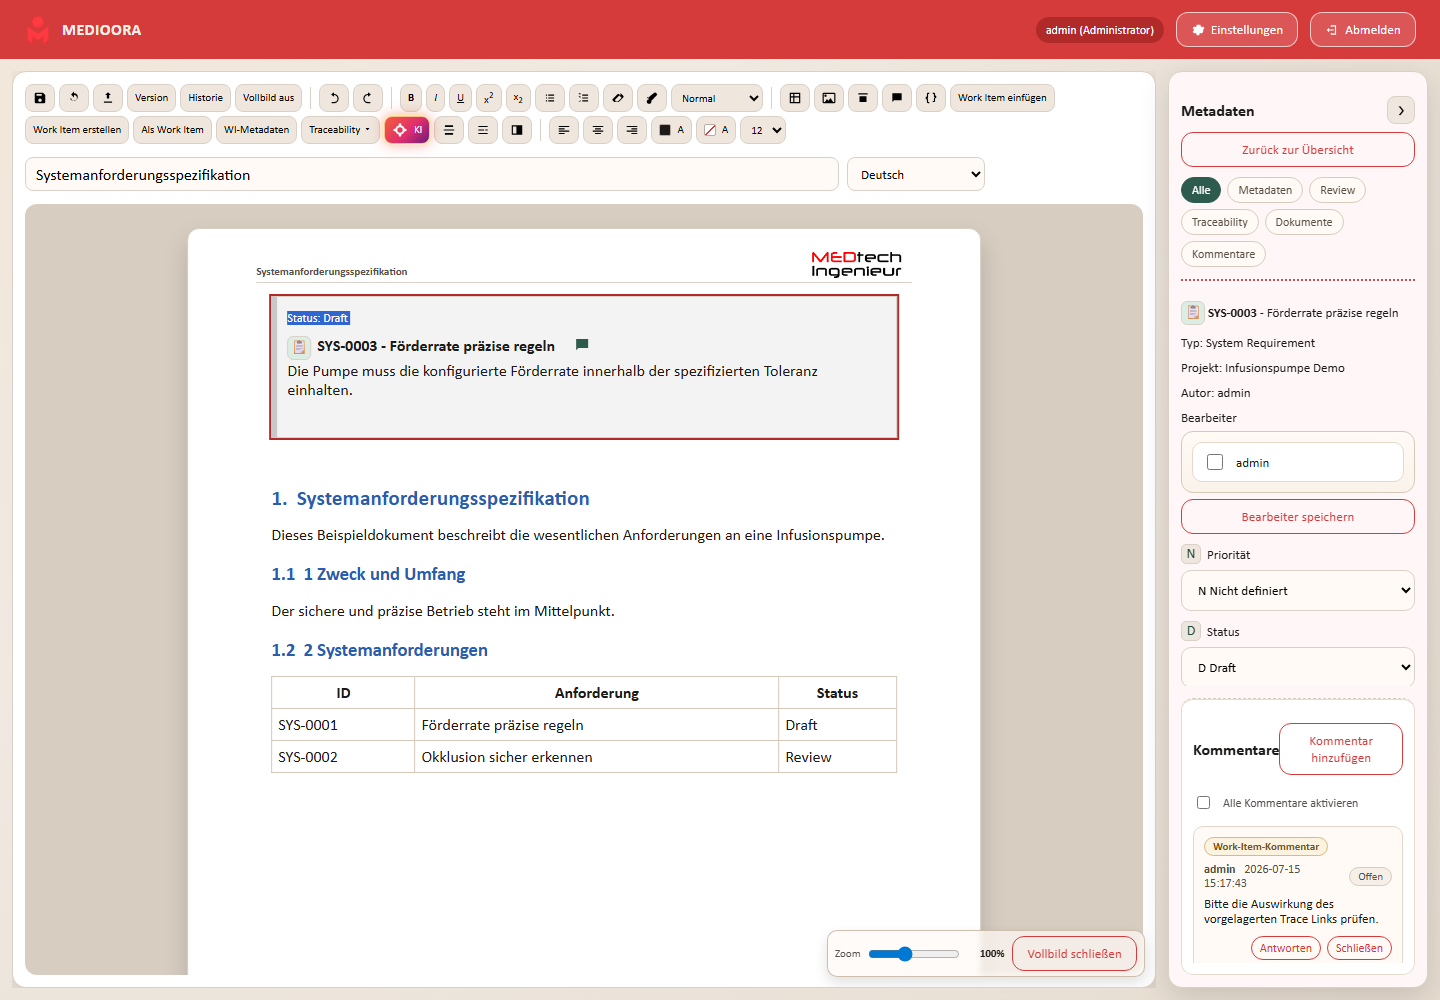This screenshot has width=1440, height=1000.
Task: Click Work Item erstellen button
Action: coord(77,130)
